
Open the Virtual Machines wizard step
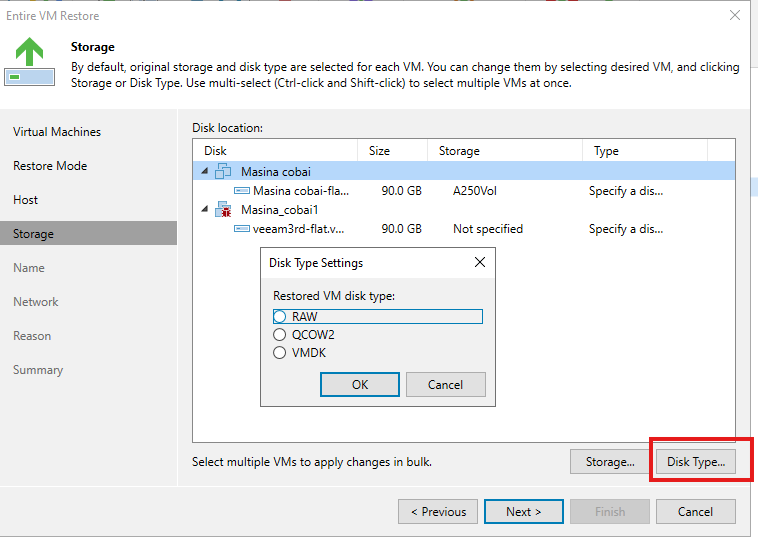(x=57, y=132)
